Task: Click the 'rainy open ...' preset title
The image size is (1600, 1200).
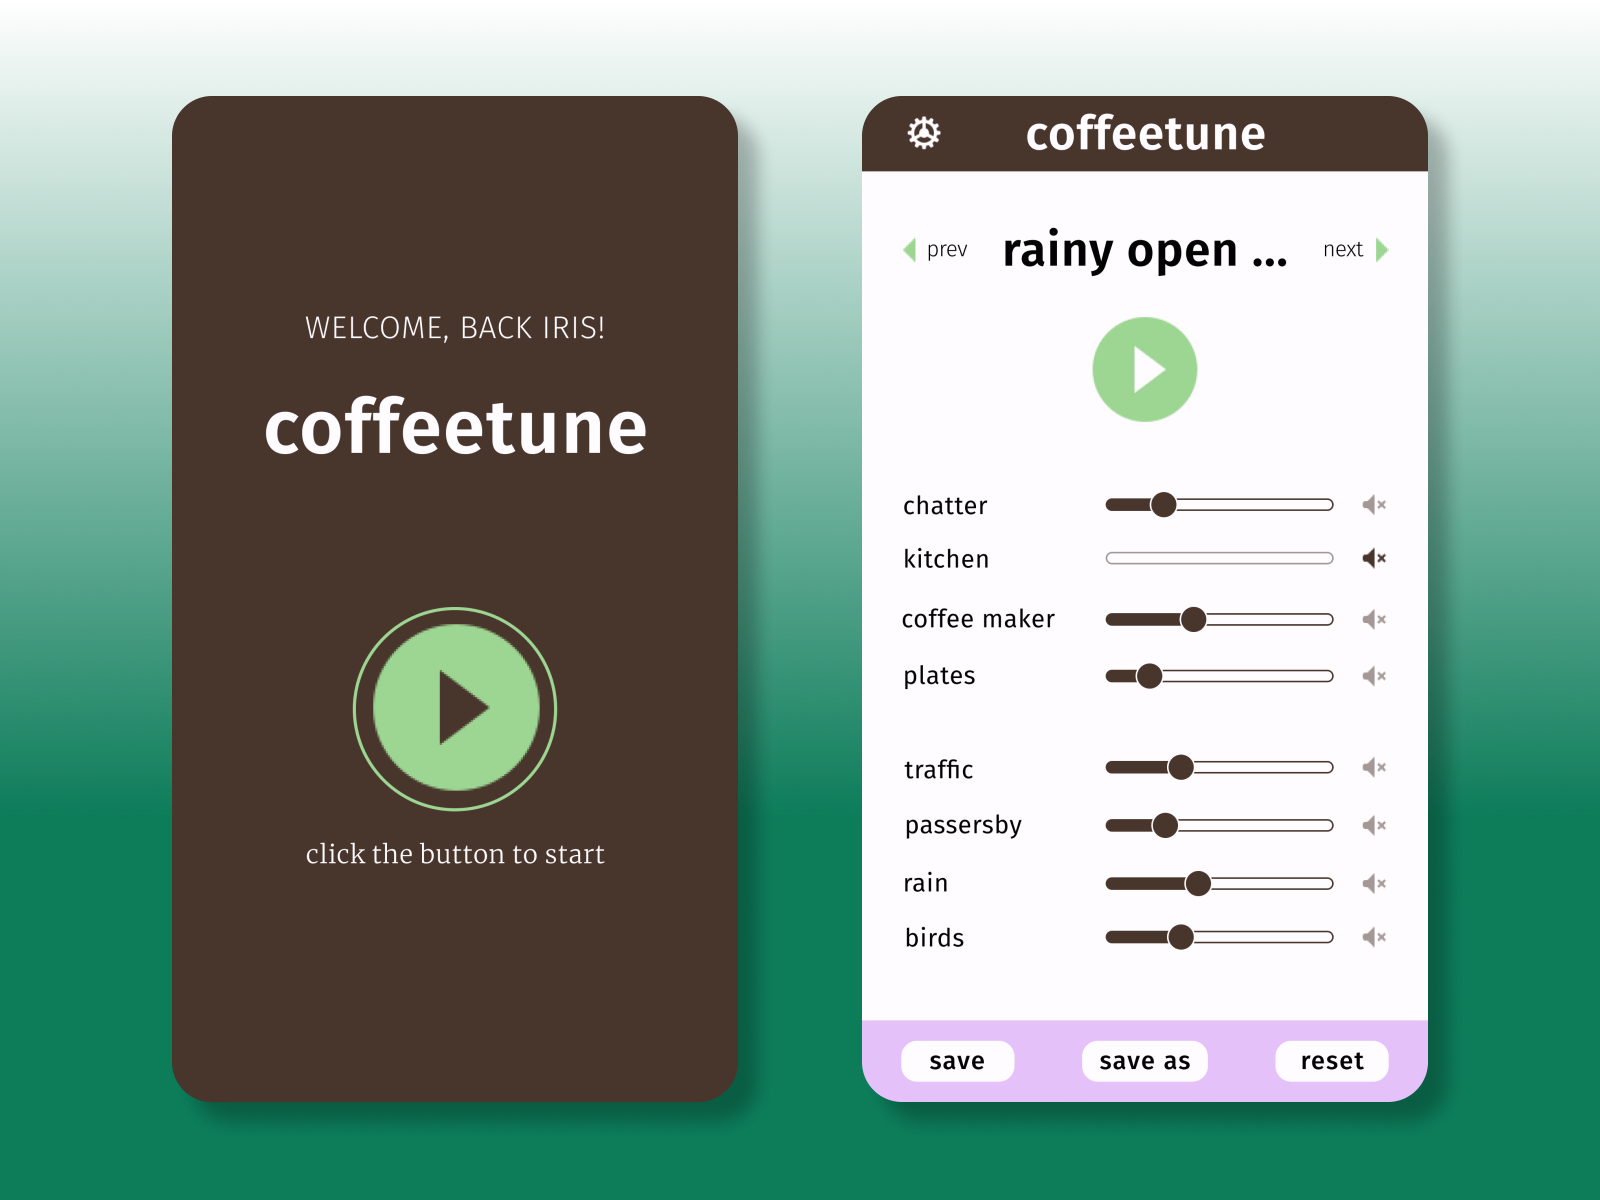Action: tap(1145, 250)
